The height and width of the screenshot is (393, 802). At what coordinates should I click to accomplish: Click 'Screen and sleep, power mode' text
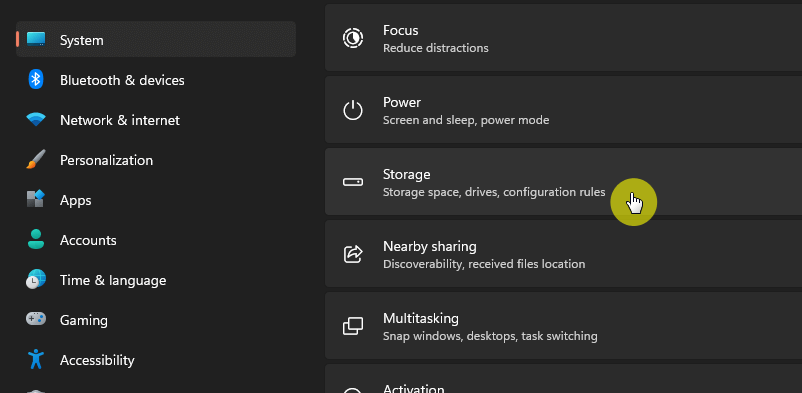coord(466,120)
